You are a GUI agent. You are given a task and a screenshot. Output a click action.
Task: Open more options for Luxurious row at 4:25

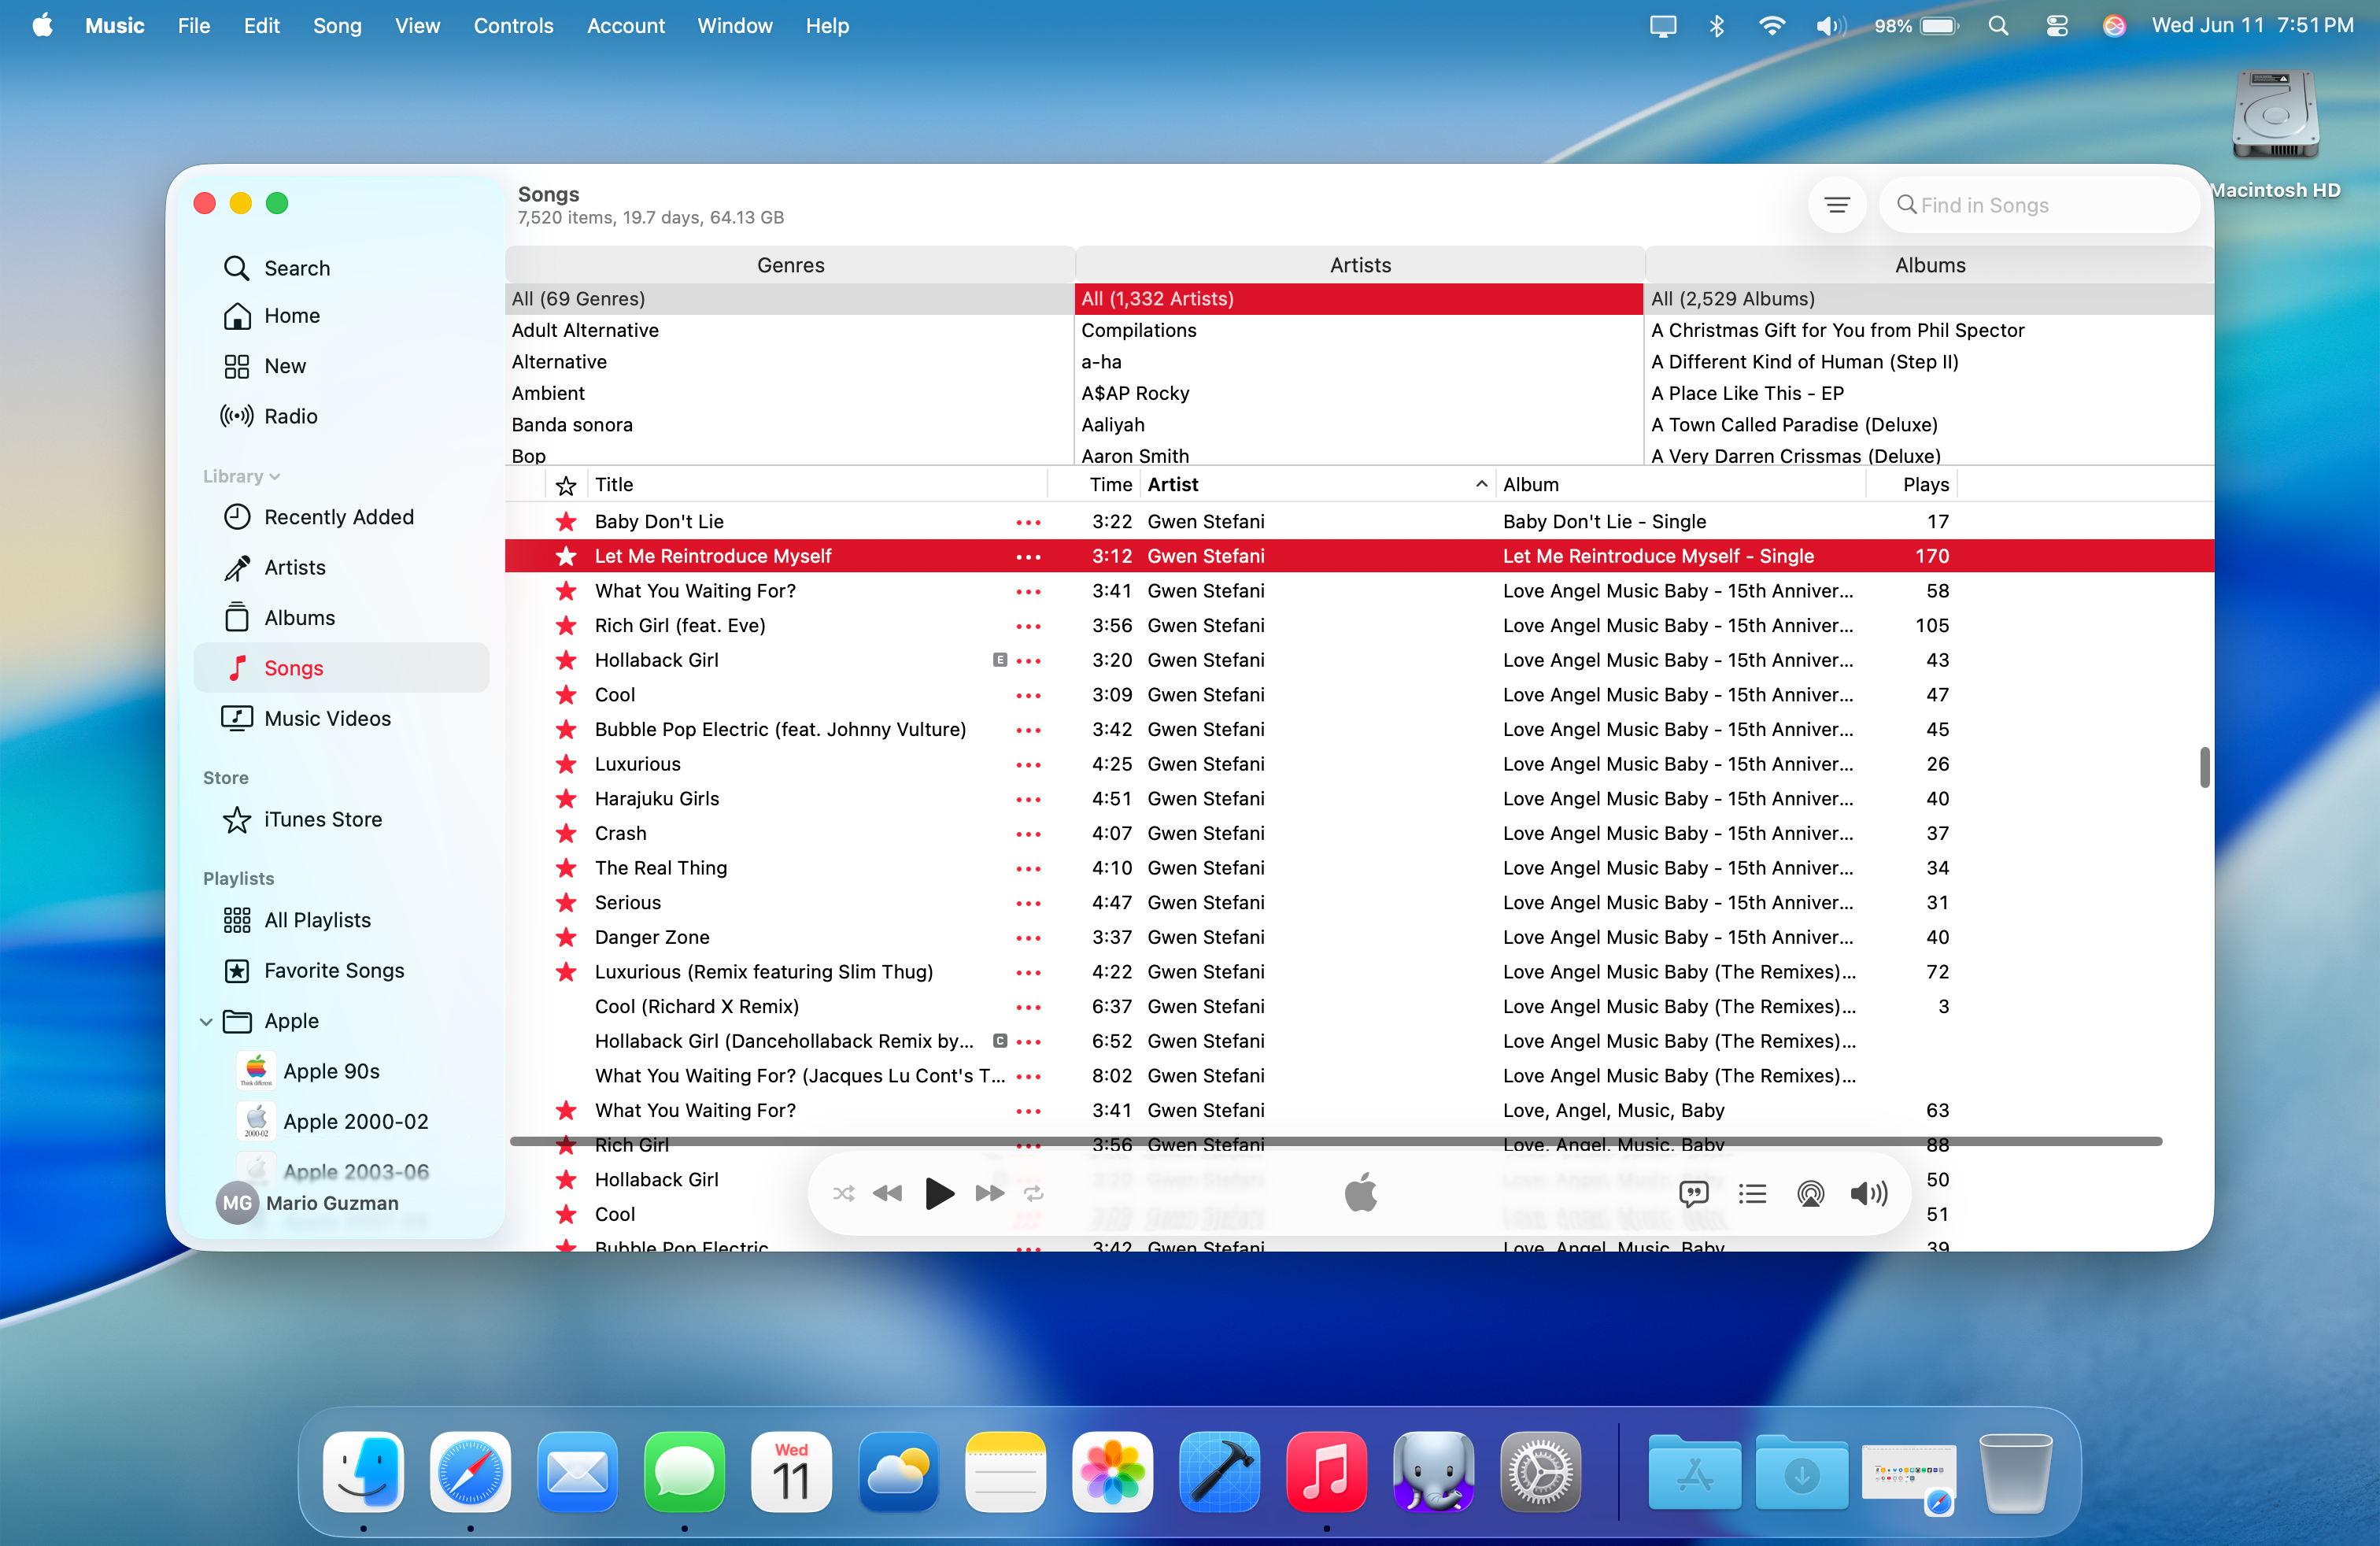pos(1028,765)
